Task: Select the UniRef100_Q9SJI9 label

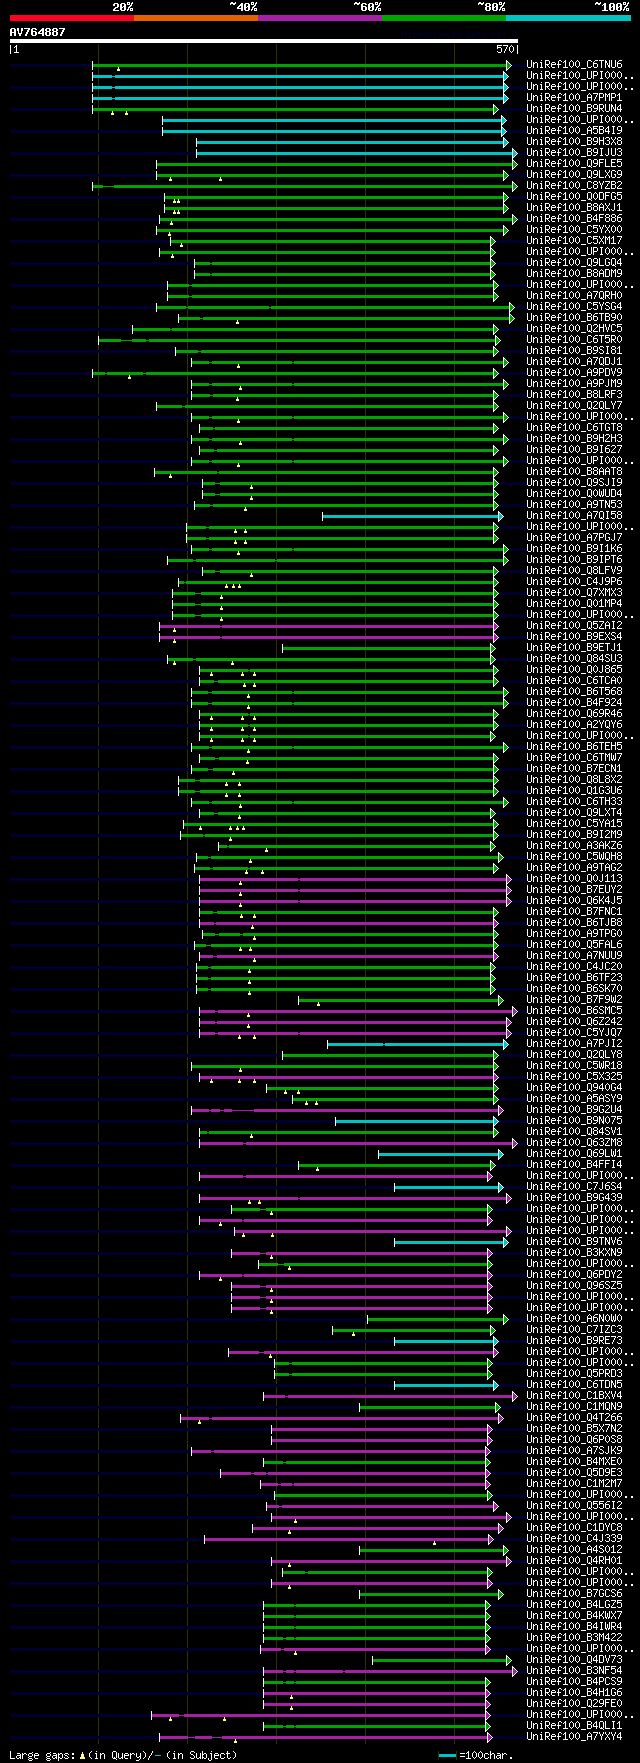Action: point(574,482)
